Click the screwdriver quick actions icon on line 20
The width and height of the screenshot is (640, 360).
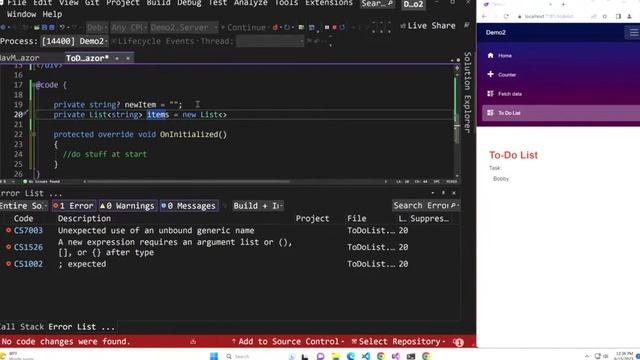26,113
